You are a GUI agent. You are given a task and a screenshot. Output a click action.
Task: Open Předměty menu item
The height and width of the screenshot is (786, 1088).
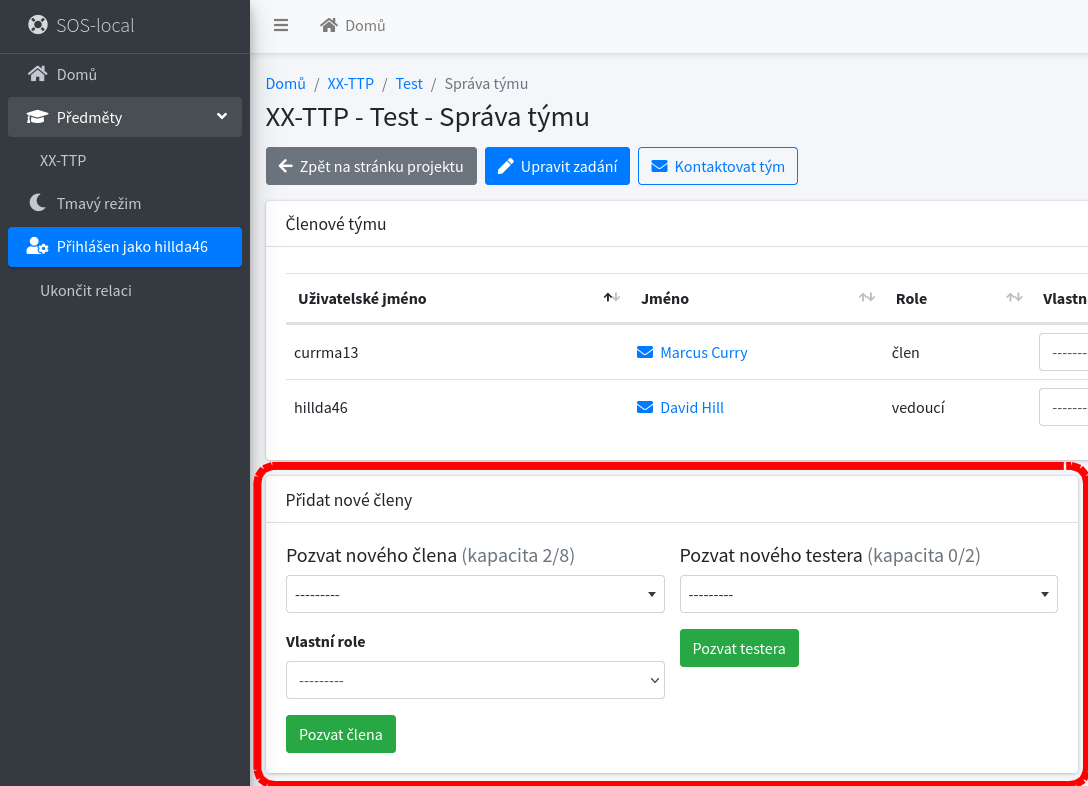(125, 117)
